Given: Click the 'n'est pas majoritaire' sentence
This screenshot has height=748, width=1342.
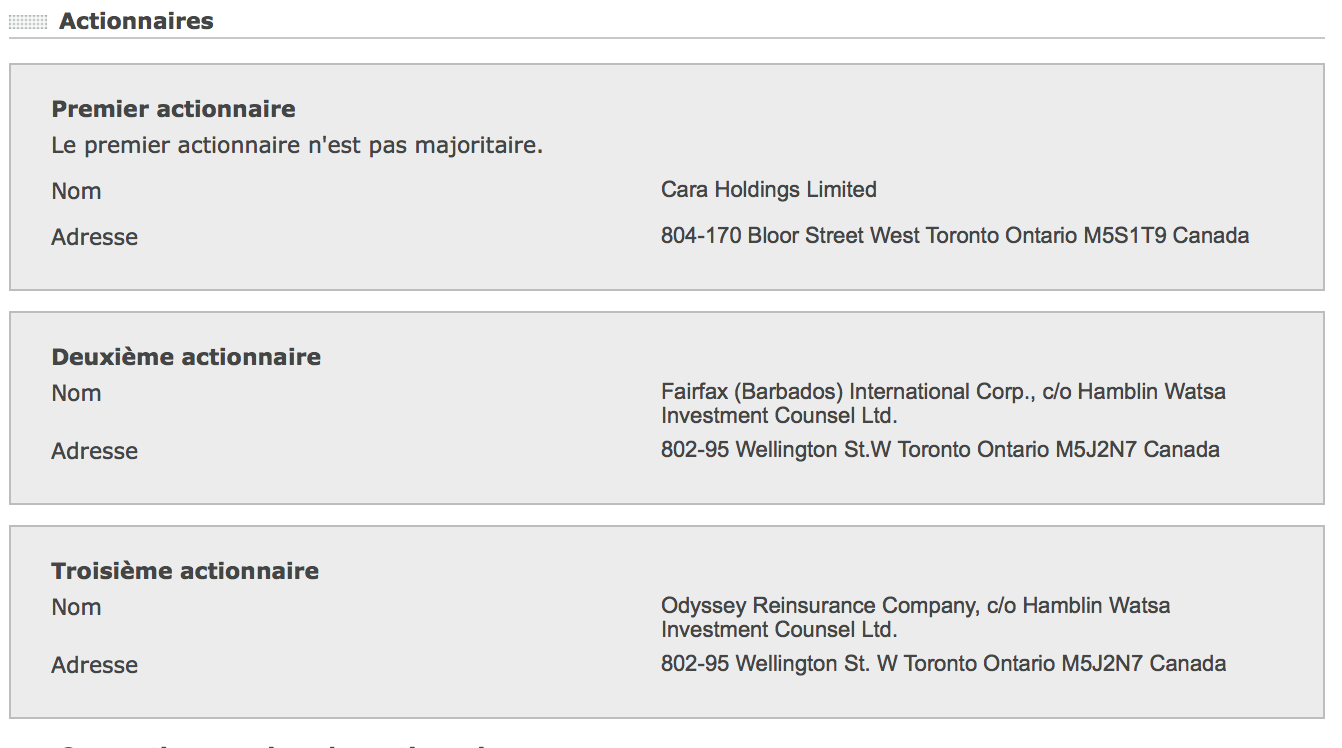Looking at the screenshot, I should coord(297,145).
